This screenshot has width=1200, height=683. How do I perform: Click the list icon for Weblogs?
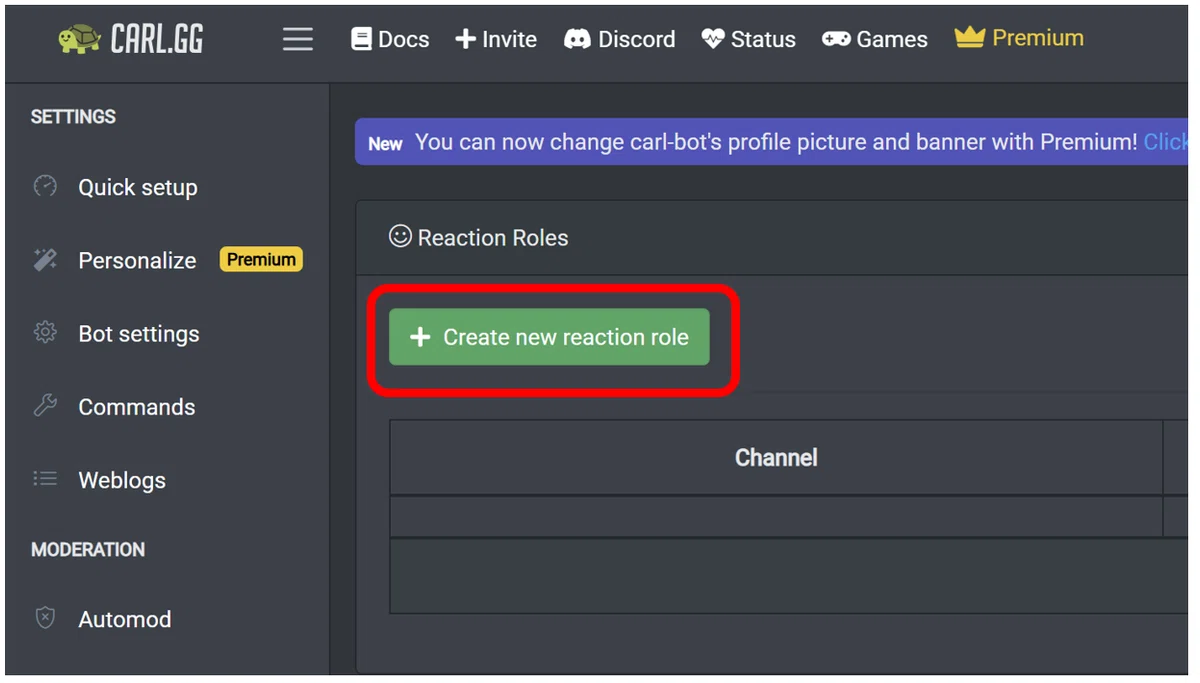coord(45,479)
